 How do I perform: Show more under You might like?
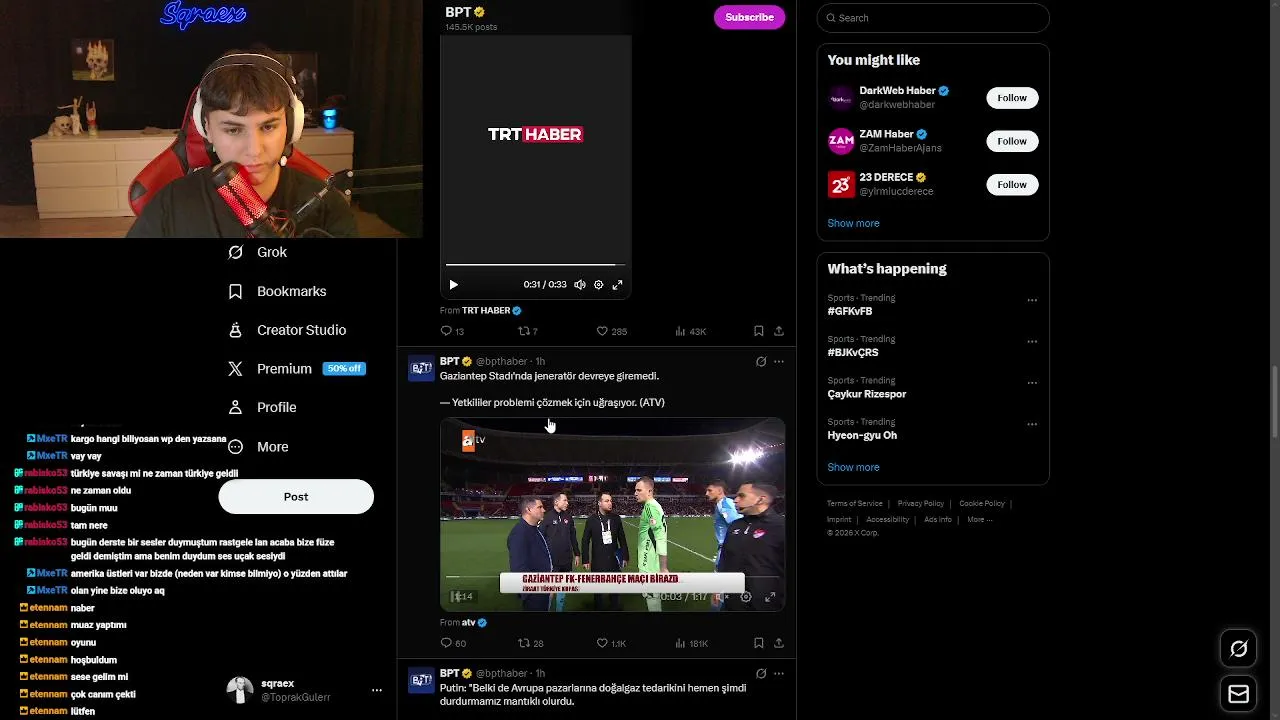pos(853,223)
